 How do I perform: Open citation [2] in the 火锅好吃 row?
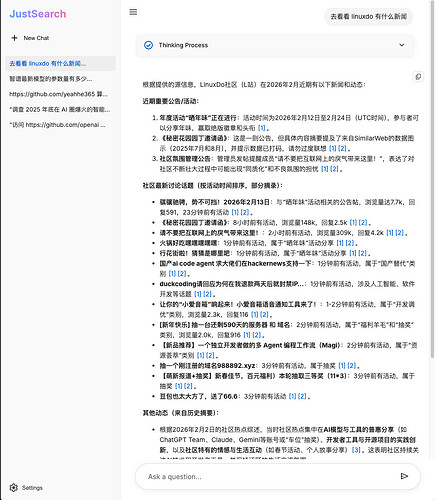[350, 243]
